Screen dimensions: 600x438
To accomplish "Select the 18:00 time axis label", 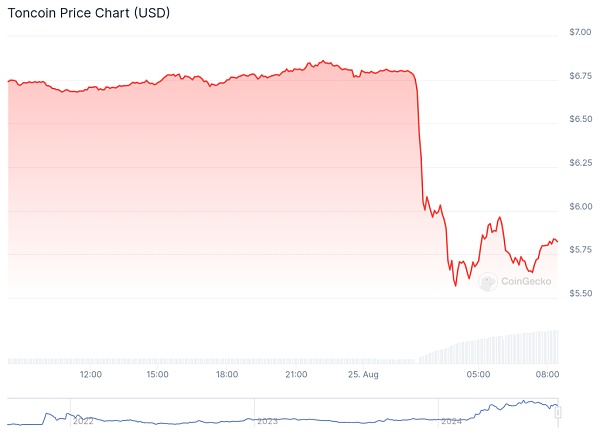I will (x=227, y=375).
